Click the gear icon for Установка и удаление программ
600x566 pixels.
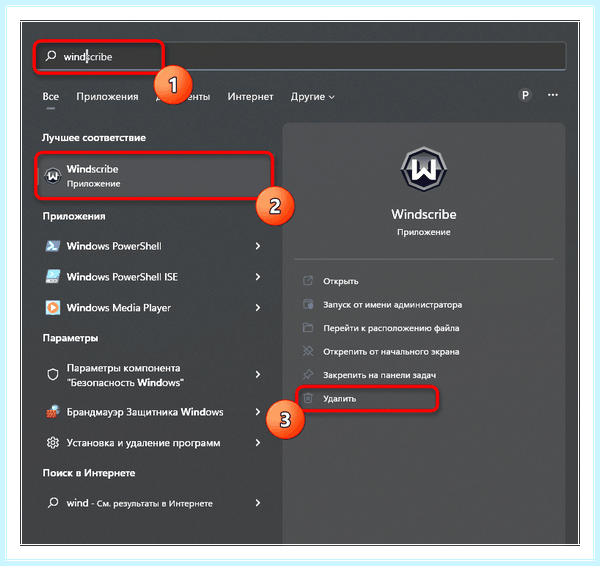53,443
